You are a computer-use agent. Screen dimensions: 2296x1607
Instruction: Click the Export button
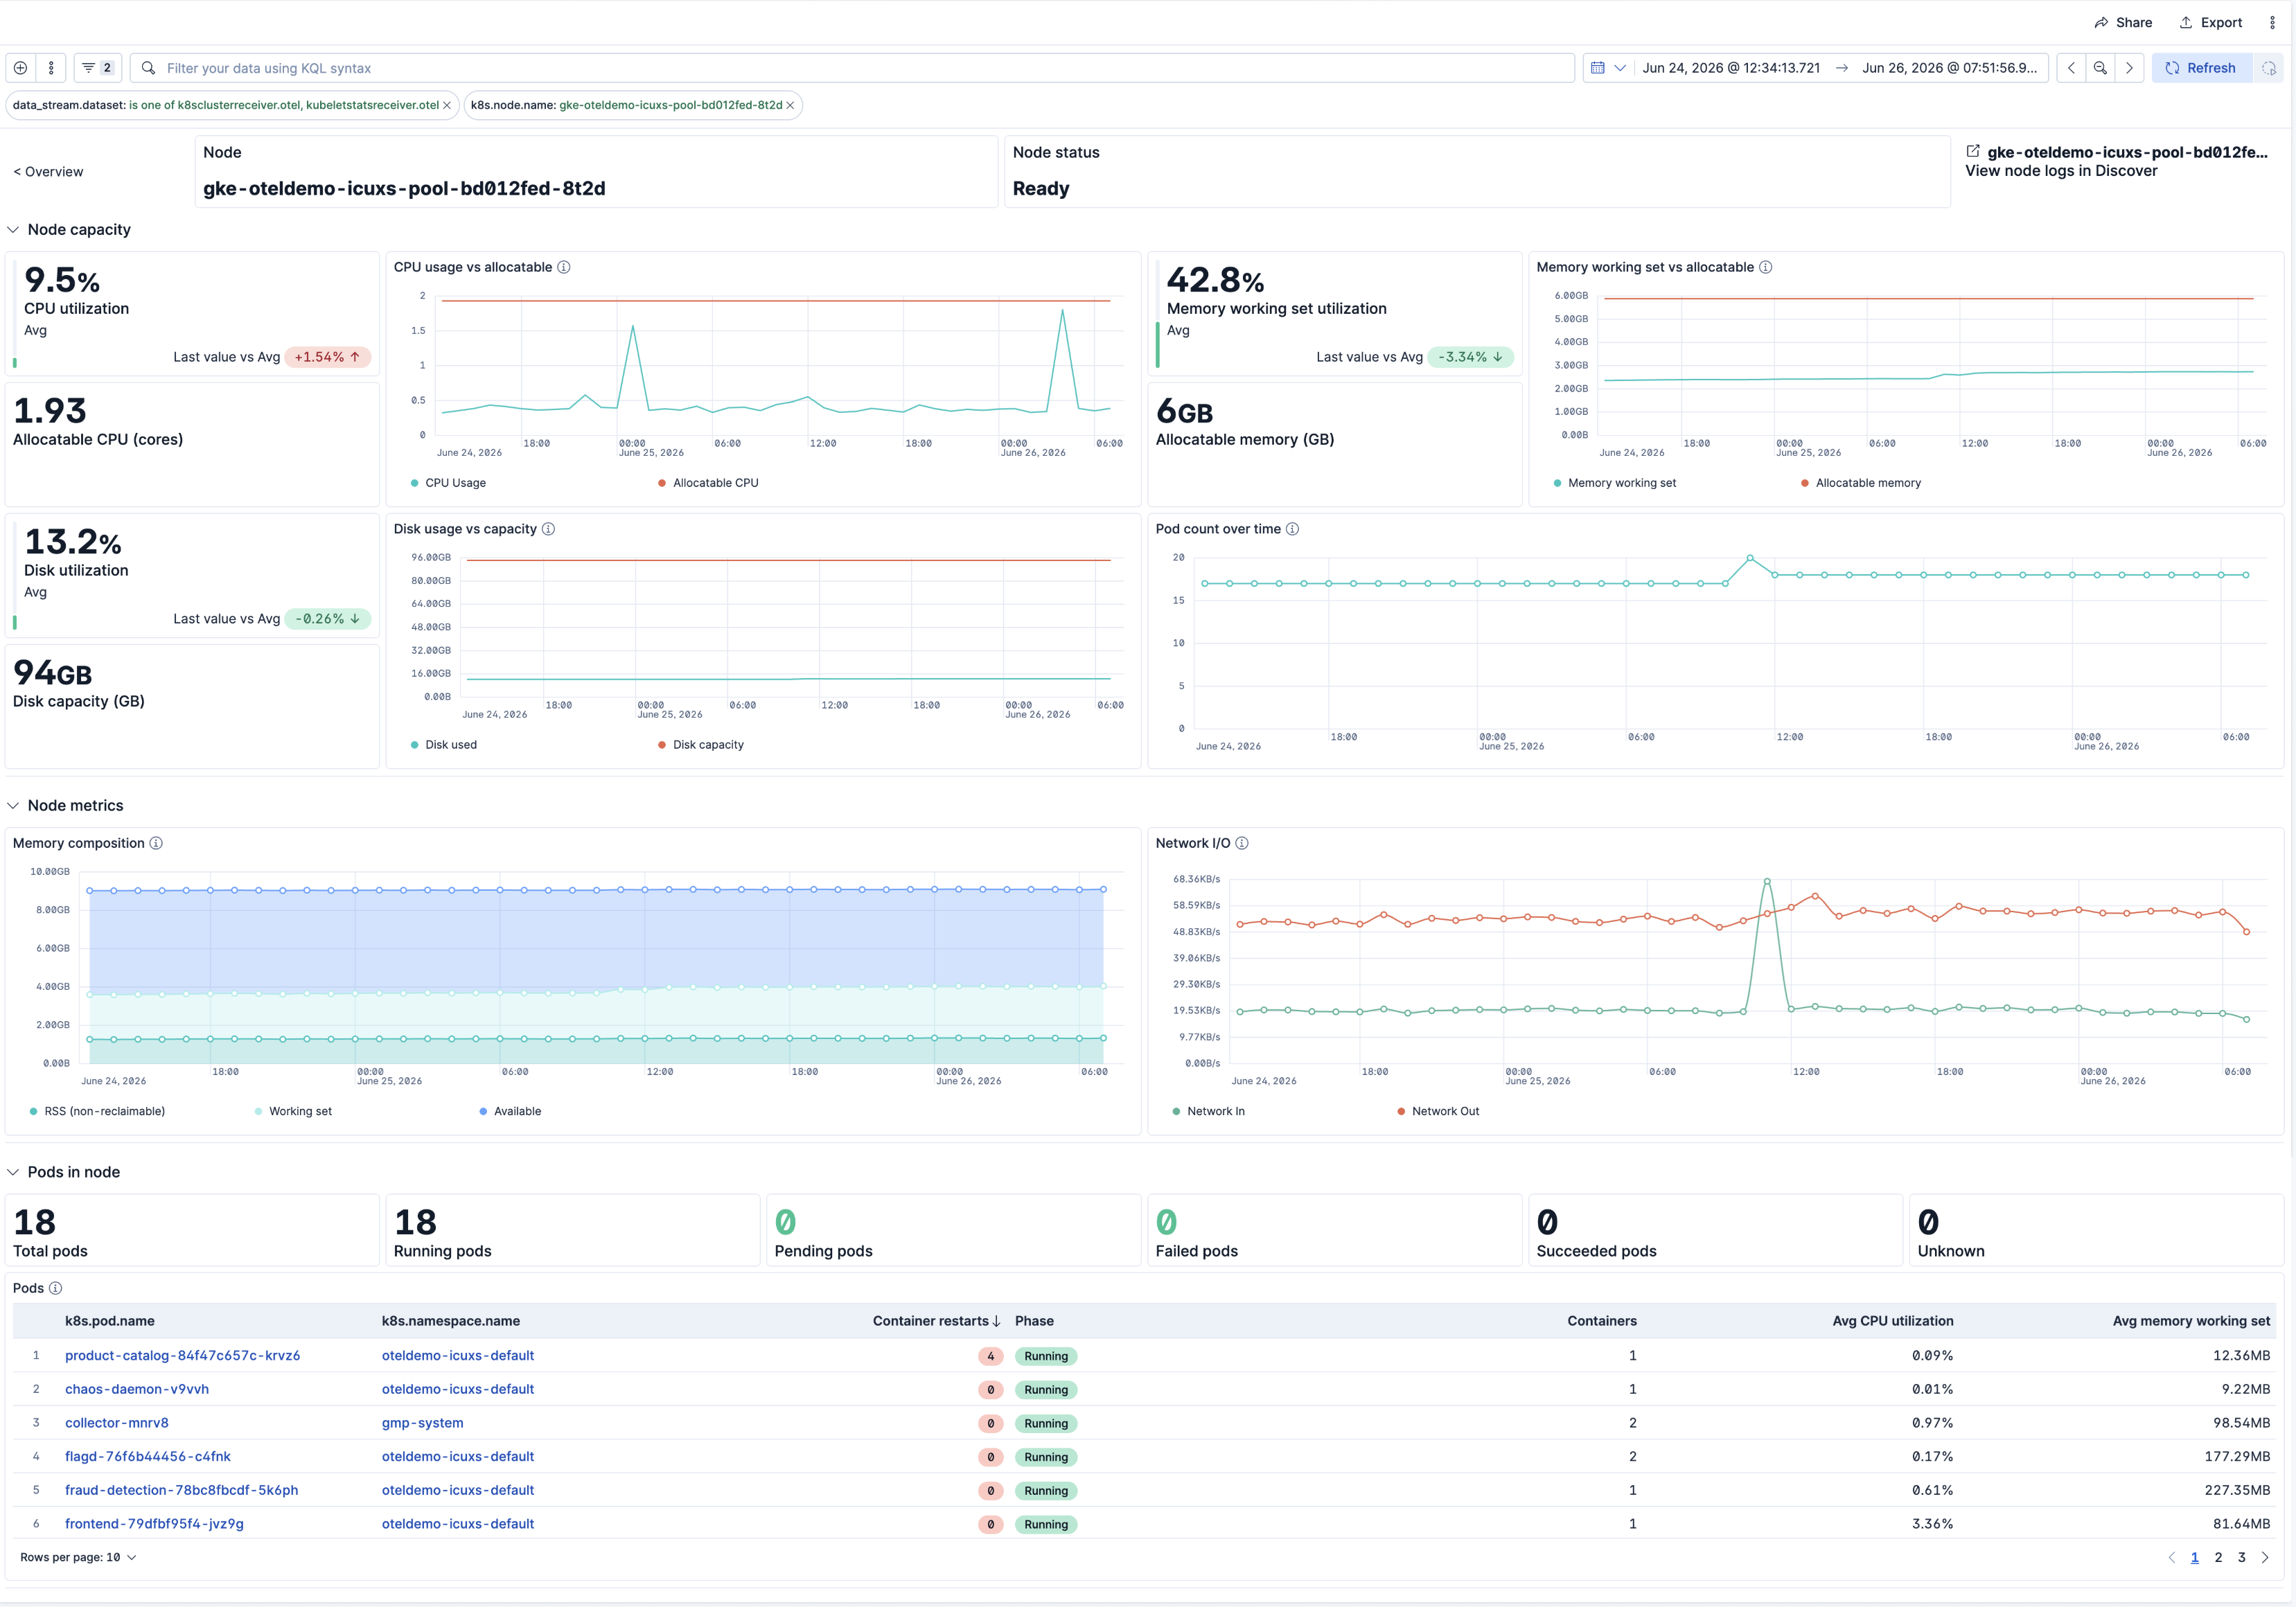coord(2211,22)
